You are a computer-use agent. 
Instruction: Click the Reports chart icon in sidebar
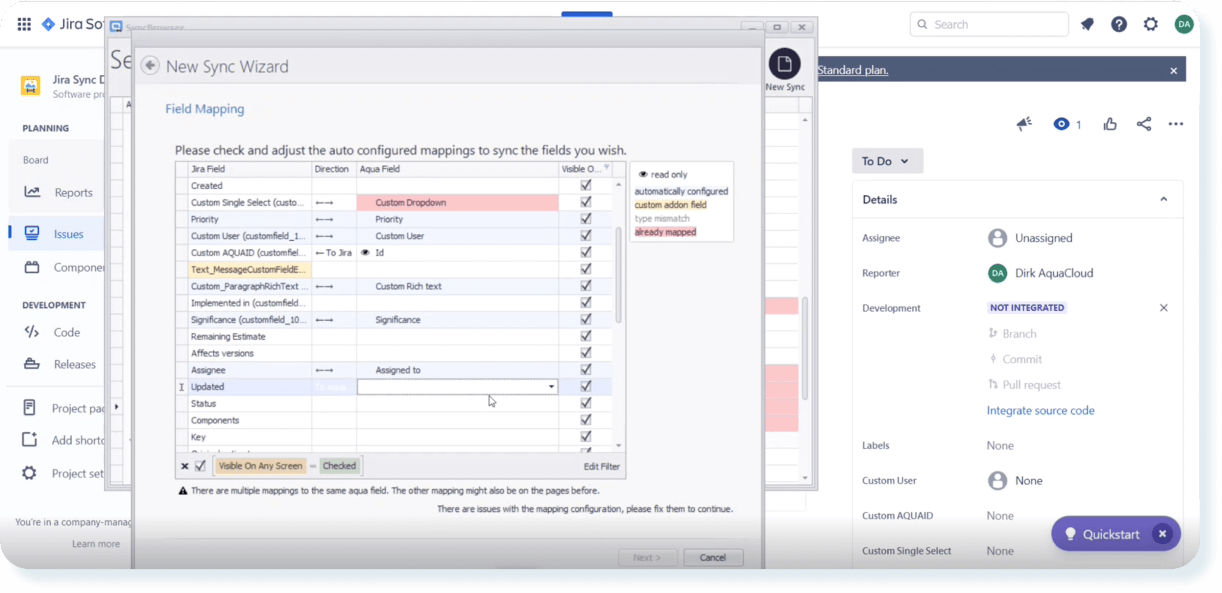point(32,192)
